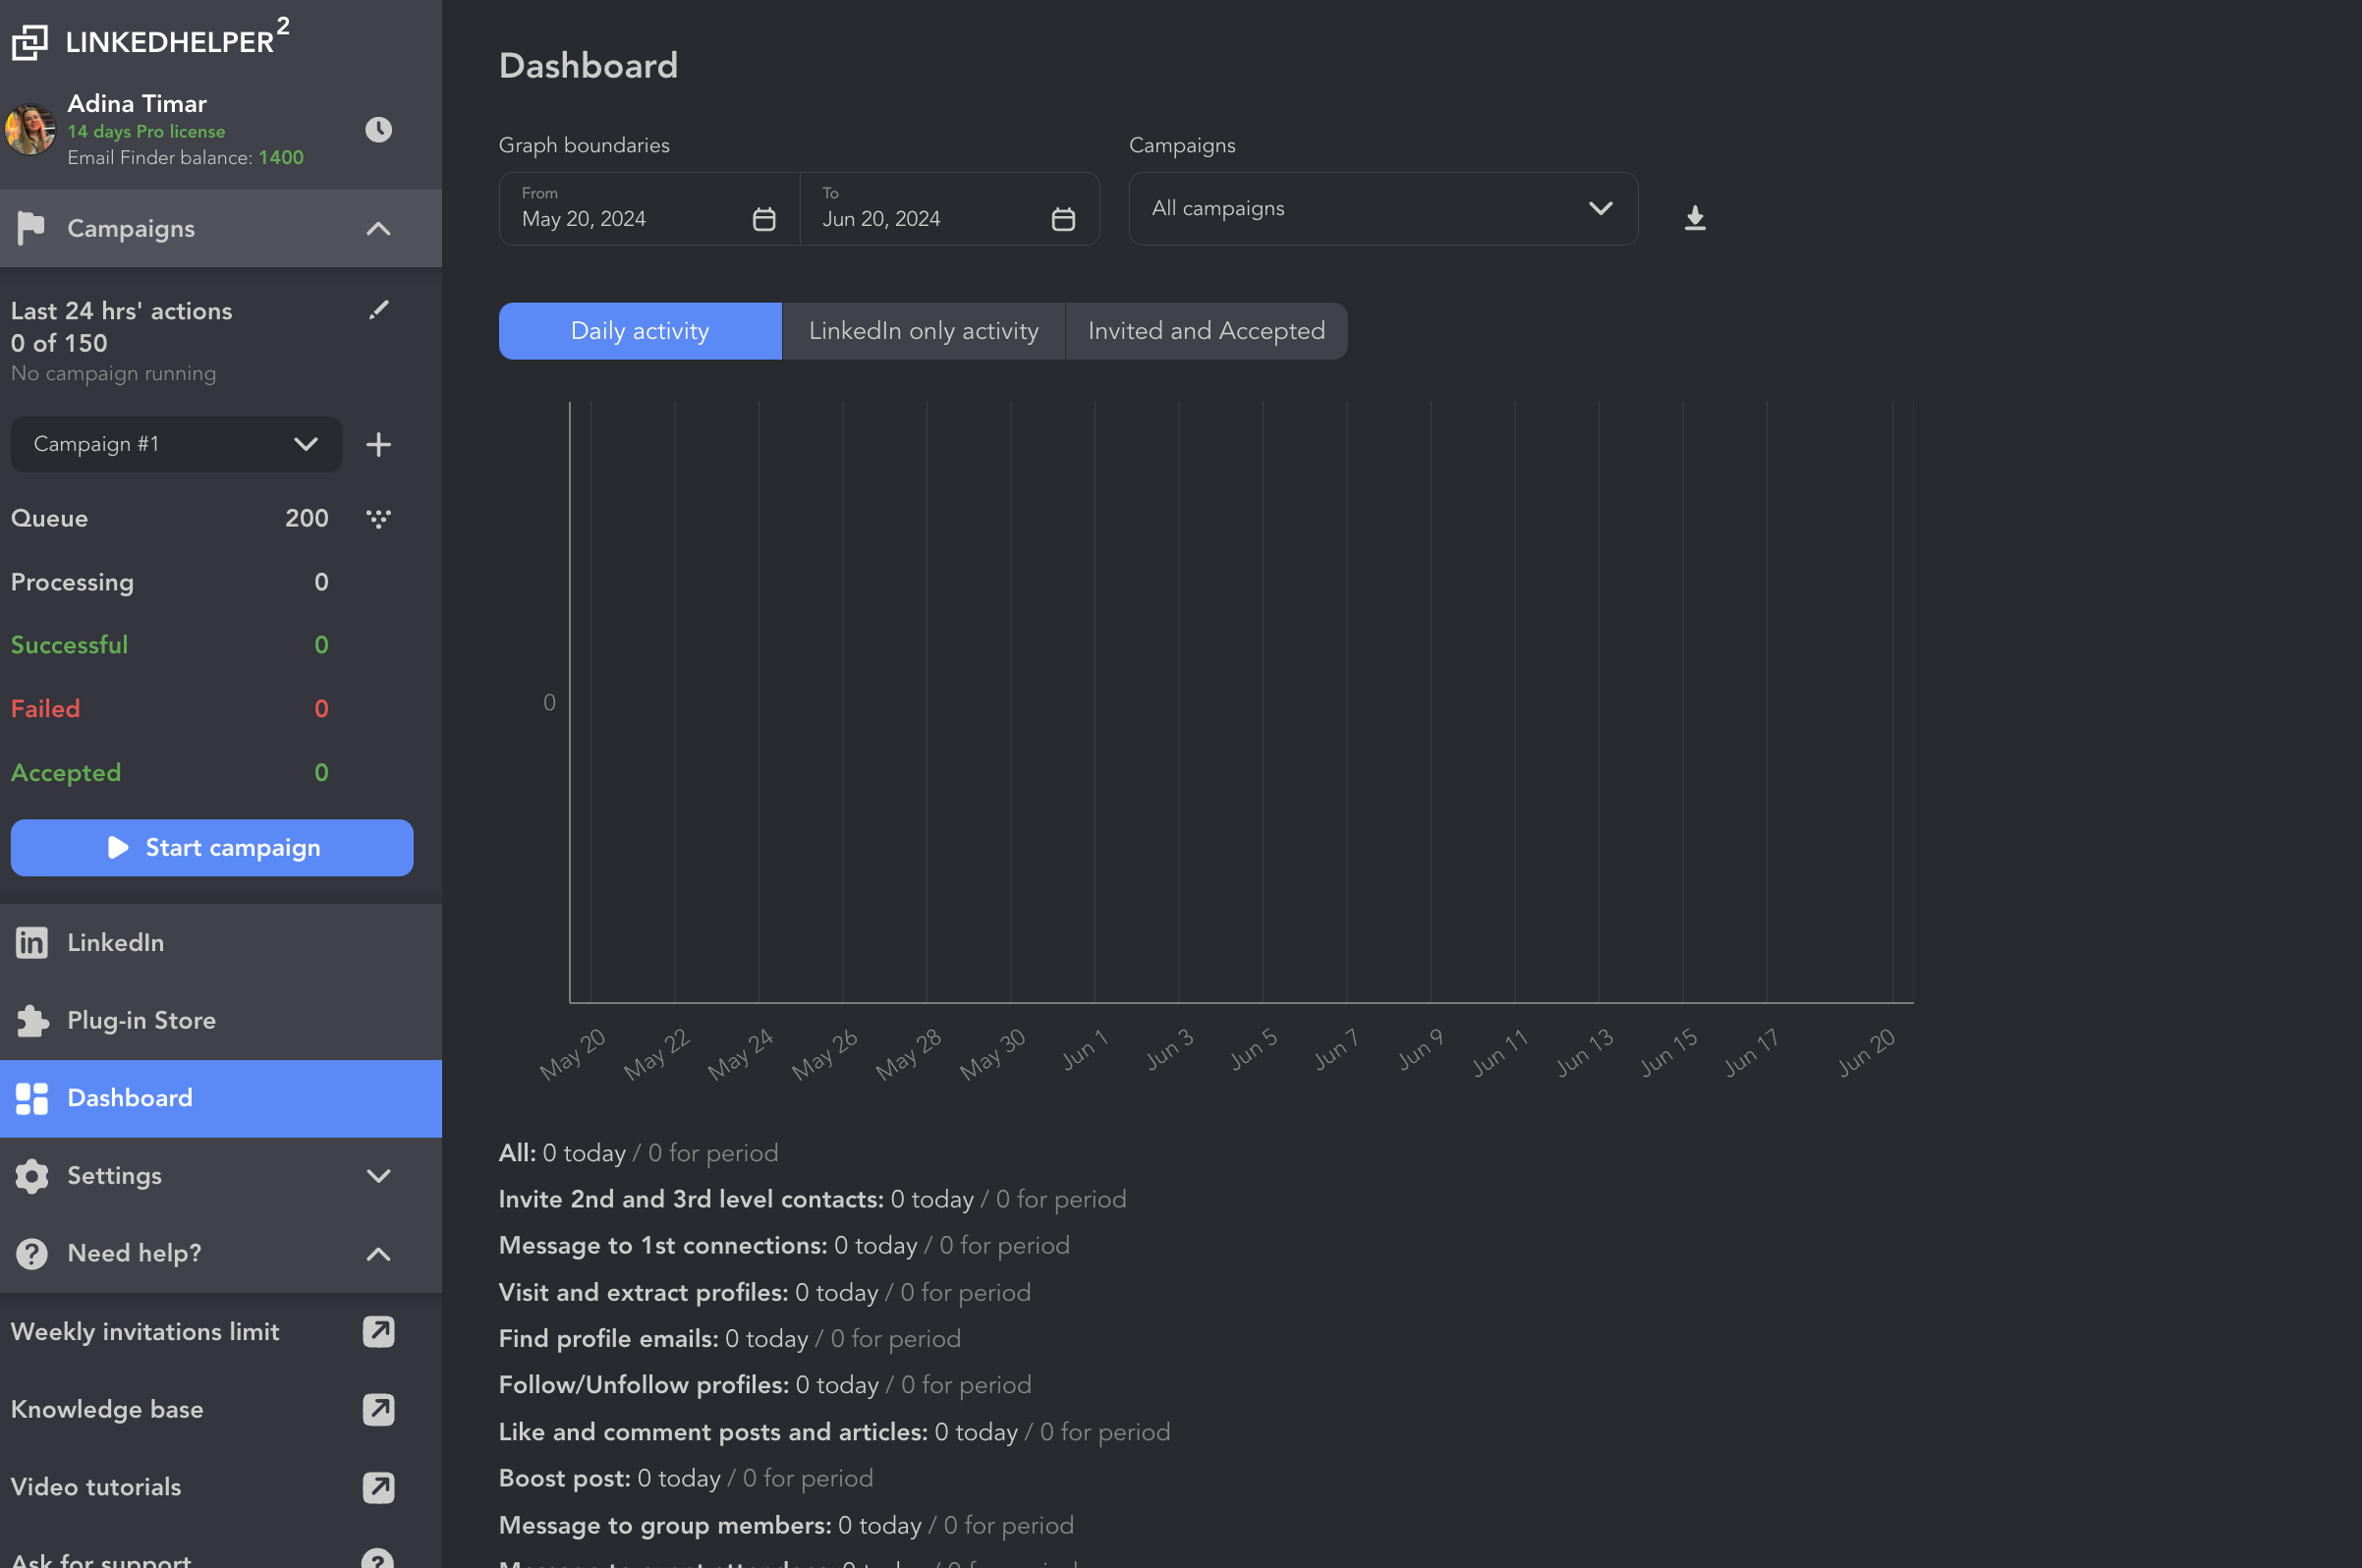The image size is (2362, 1568).
Task: Expand the Settings section chevron
Action: click(x=378, y=1176)
